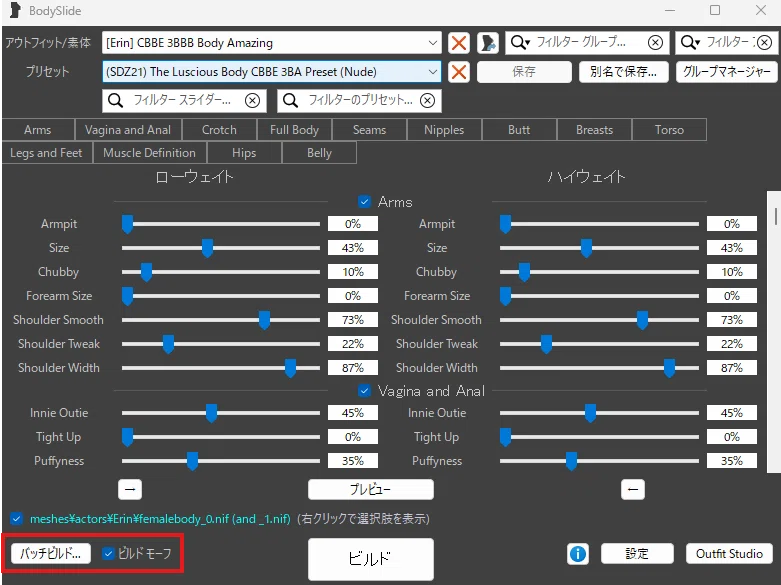This screenshot has height=585, width=781.
Task: Select the Torso category tab
Action: point(669,130)
